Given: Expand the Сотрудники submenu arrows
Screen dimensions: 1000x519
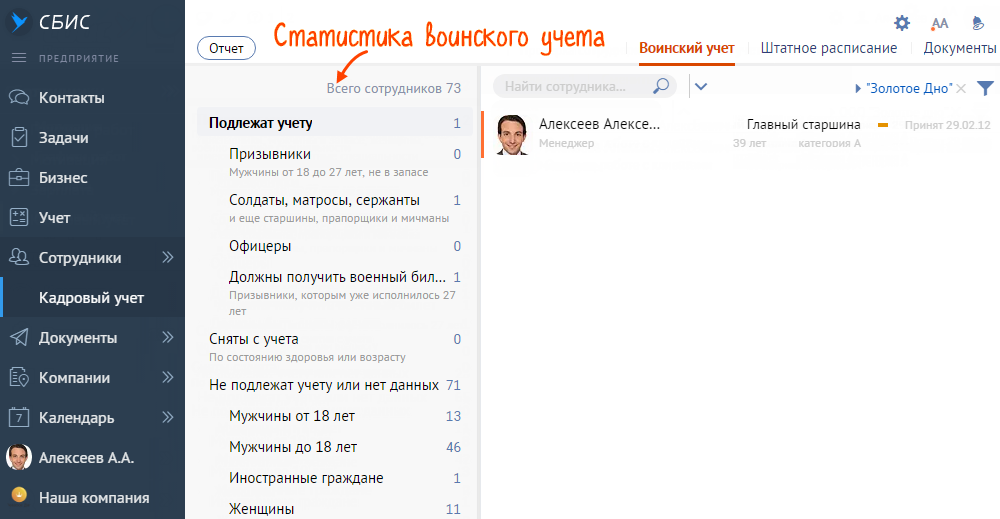Looking at the screenshot, I should point(168,258).
